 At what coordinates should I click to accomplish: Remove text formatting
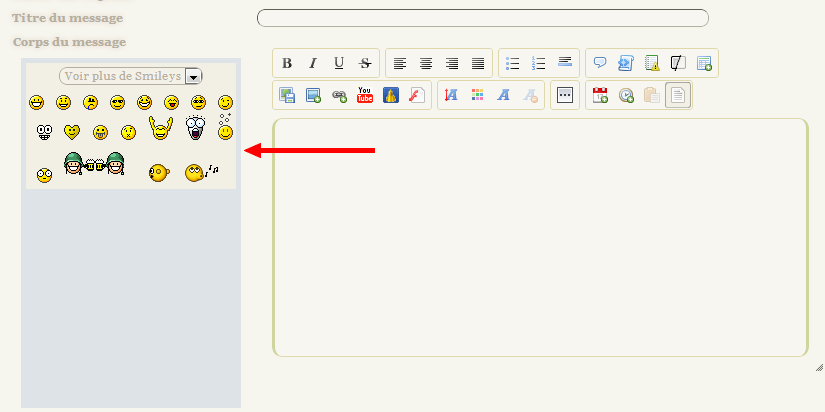tap(530, 95)
